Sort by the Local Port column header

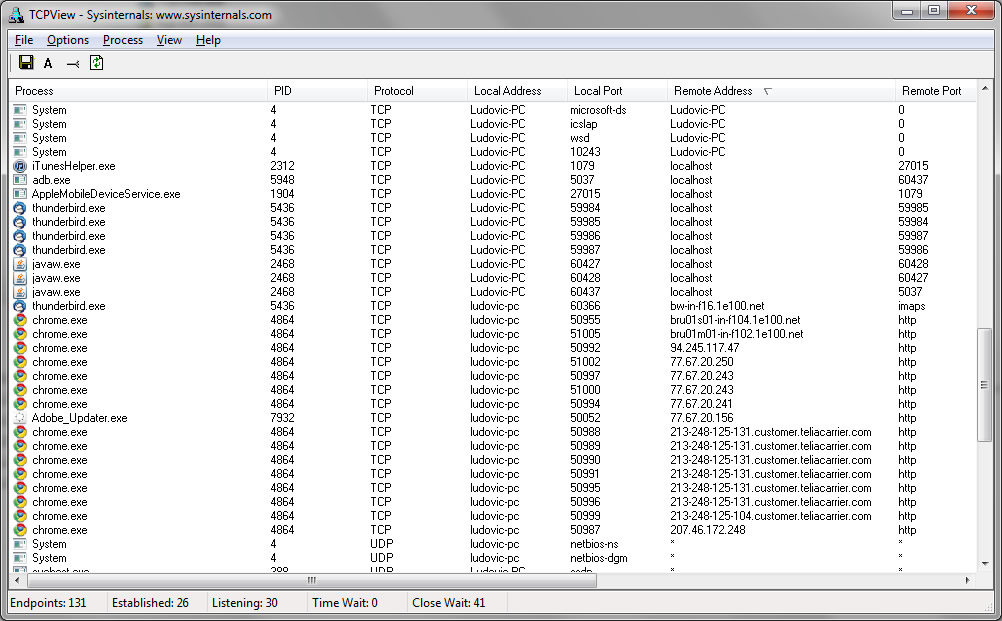(617, 91)
